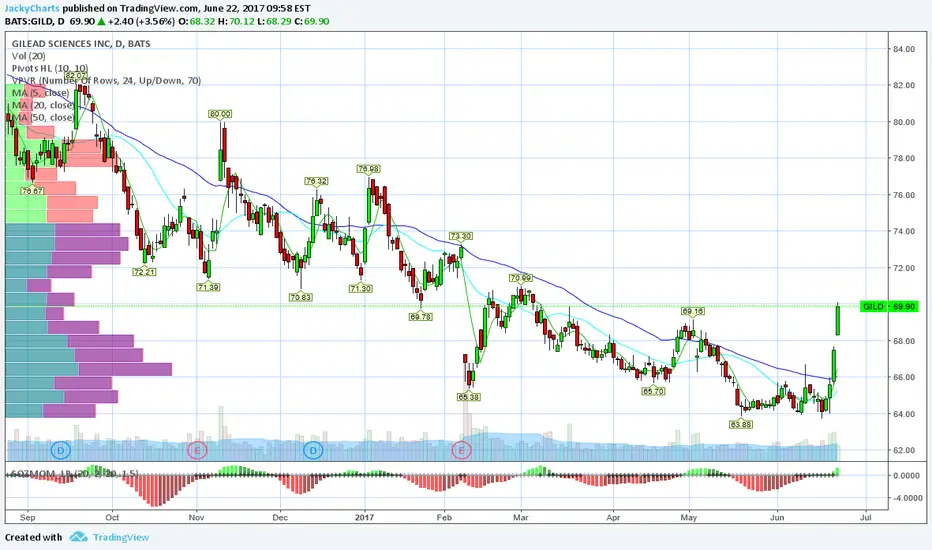Select the 65.70 pivot low label
The height and width of the screenshot is (550, 932).
[x=653, y=391]
